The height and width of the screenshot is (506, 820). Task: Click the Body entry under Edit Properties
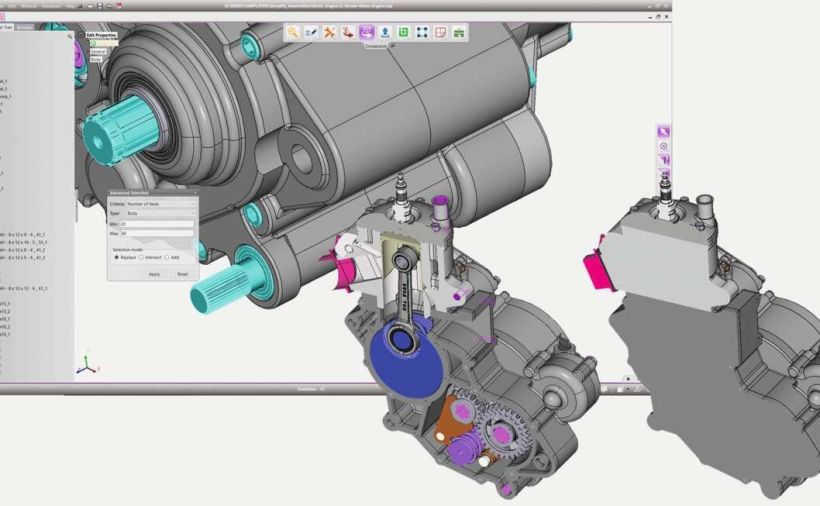tap(96, 59)
